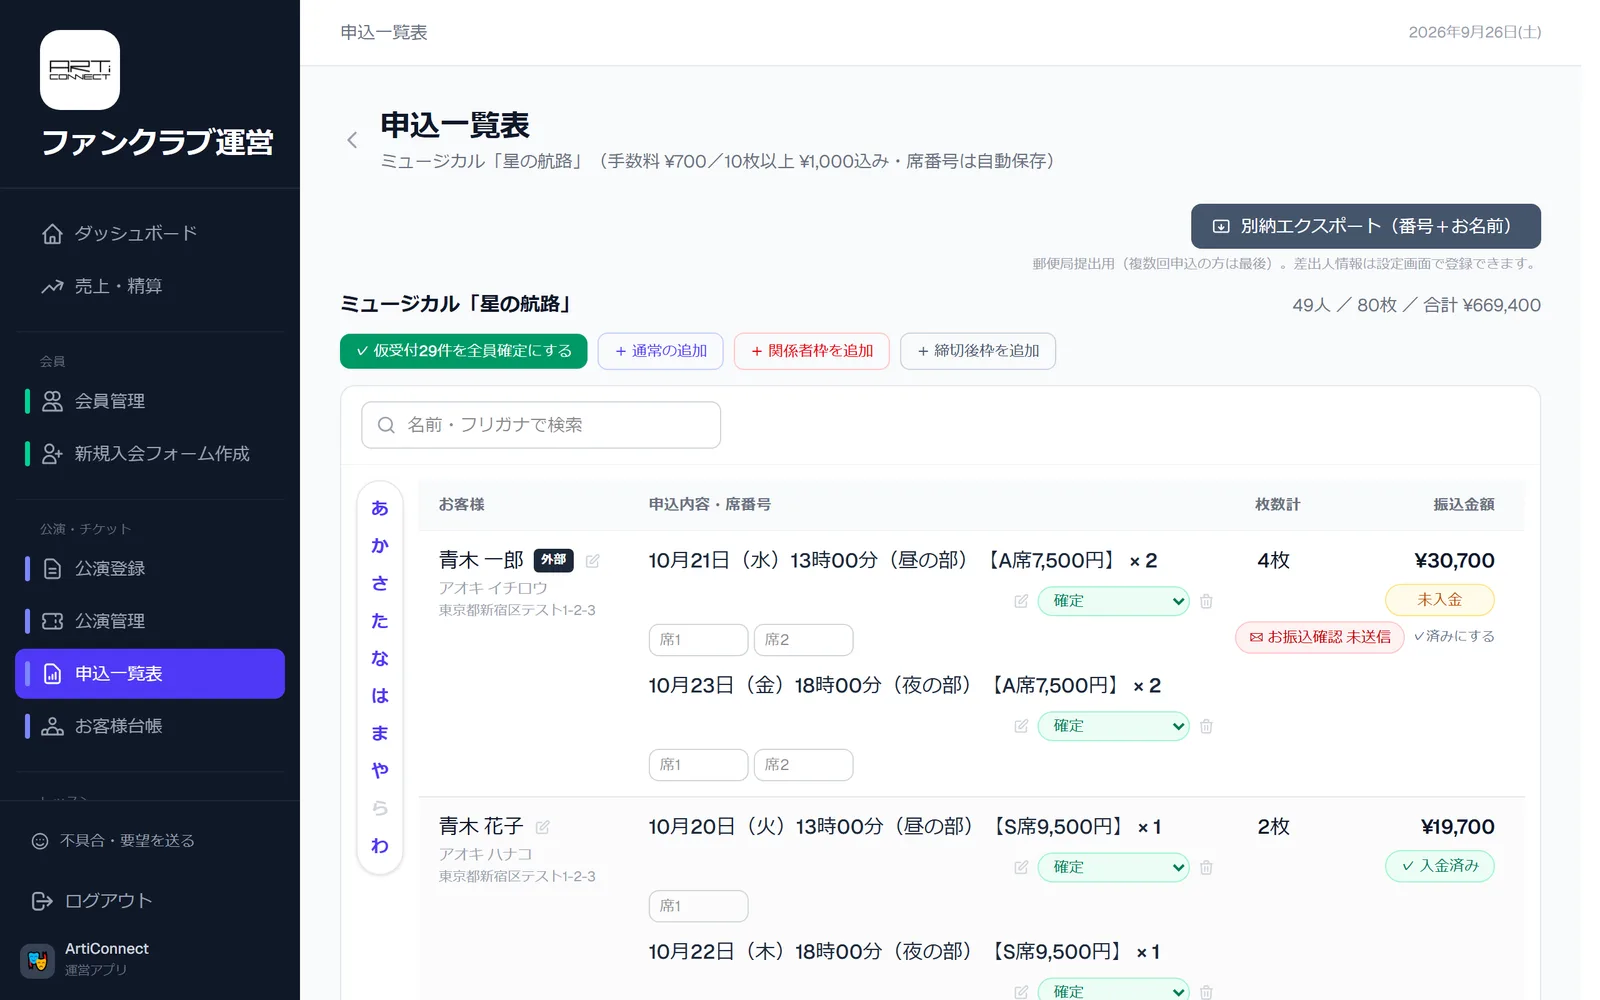Focus the 名前・フリガナで検索 field
Screen dimensions: 1600x1000
tap(541, 425)
